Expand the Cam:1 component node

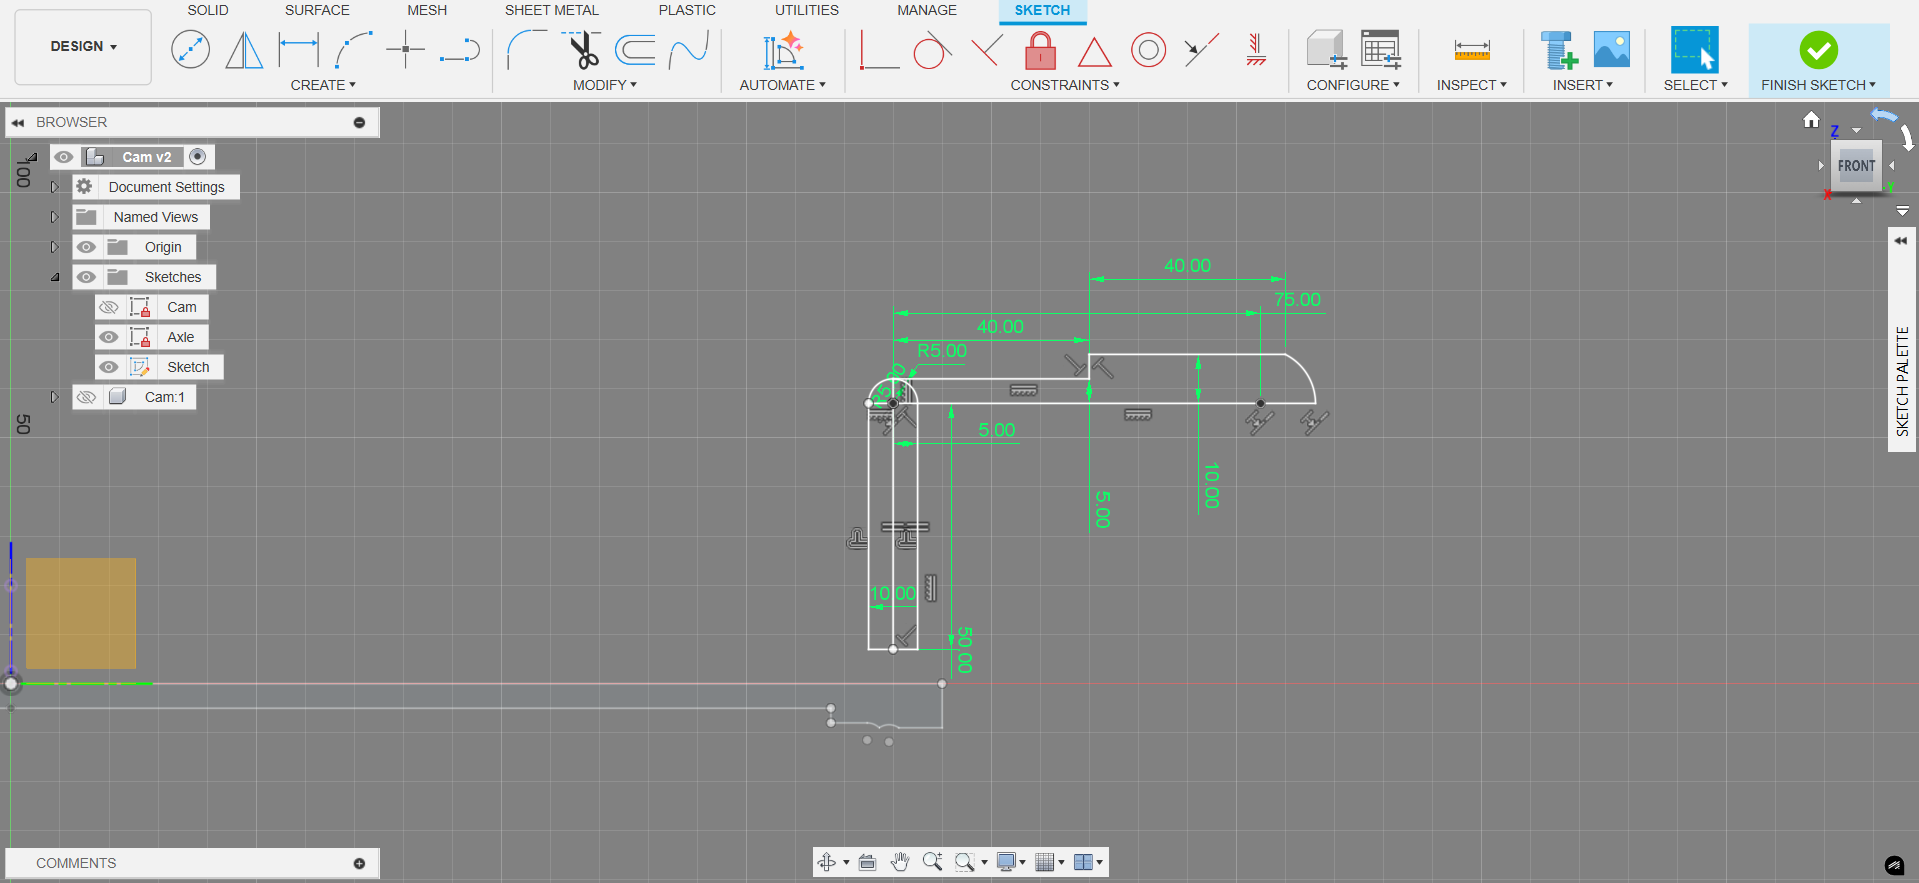point(55,397)
